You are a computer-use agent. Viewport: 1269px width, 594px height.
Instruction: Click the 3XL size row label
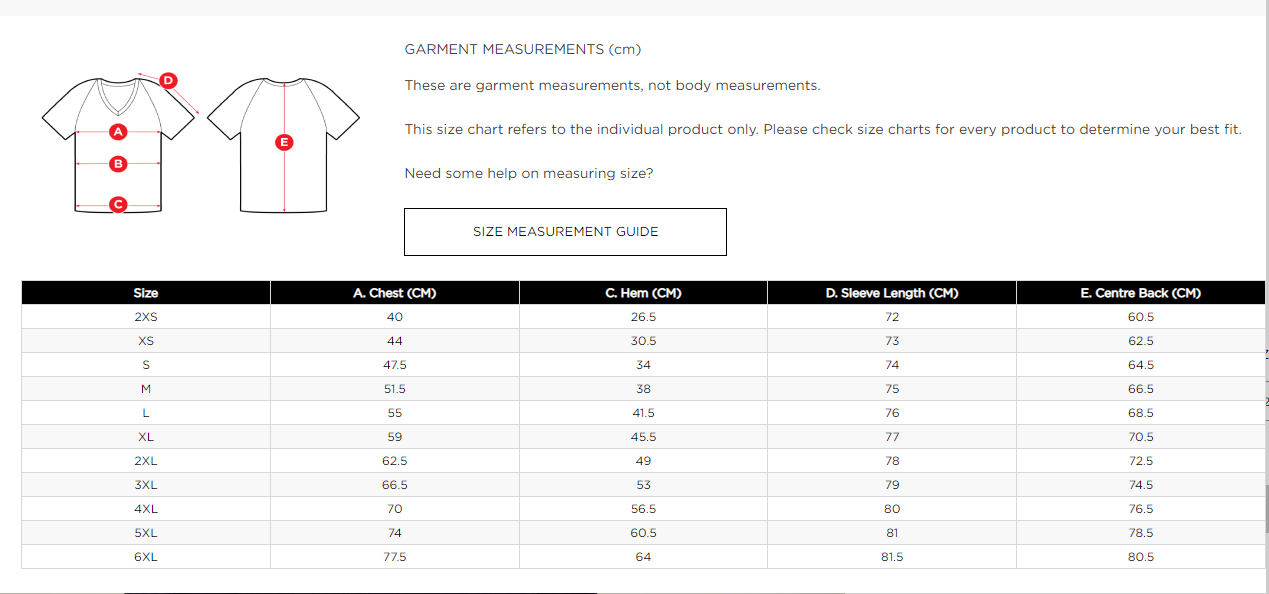click(x=146, y=485)
